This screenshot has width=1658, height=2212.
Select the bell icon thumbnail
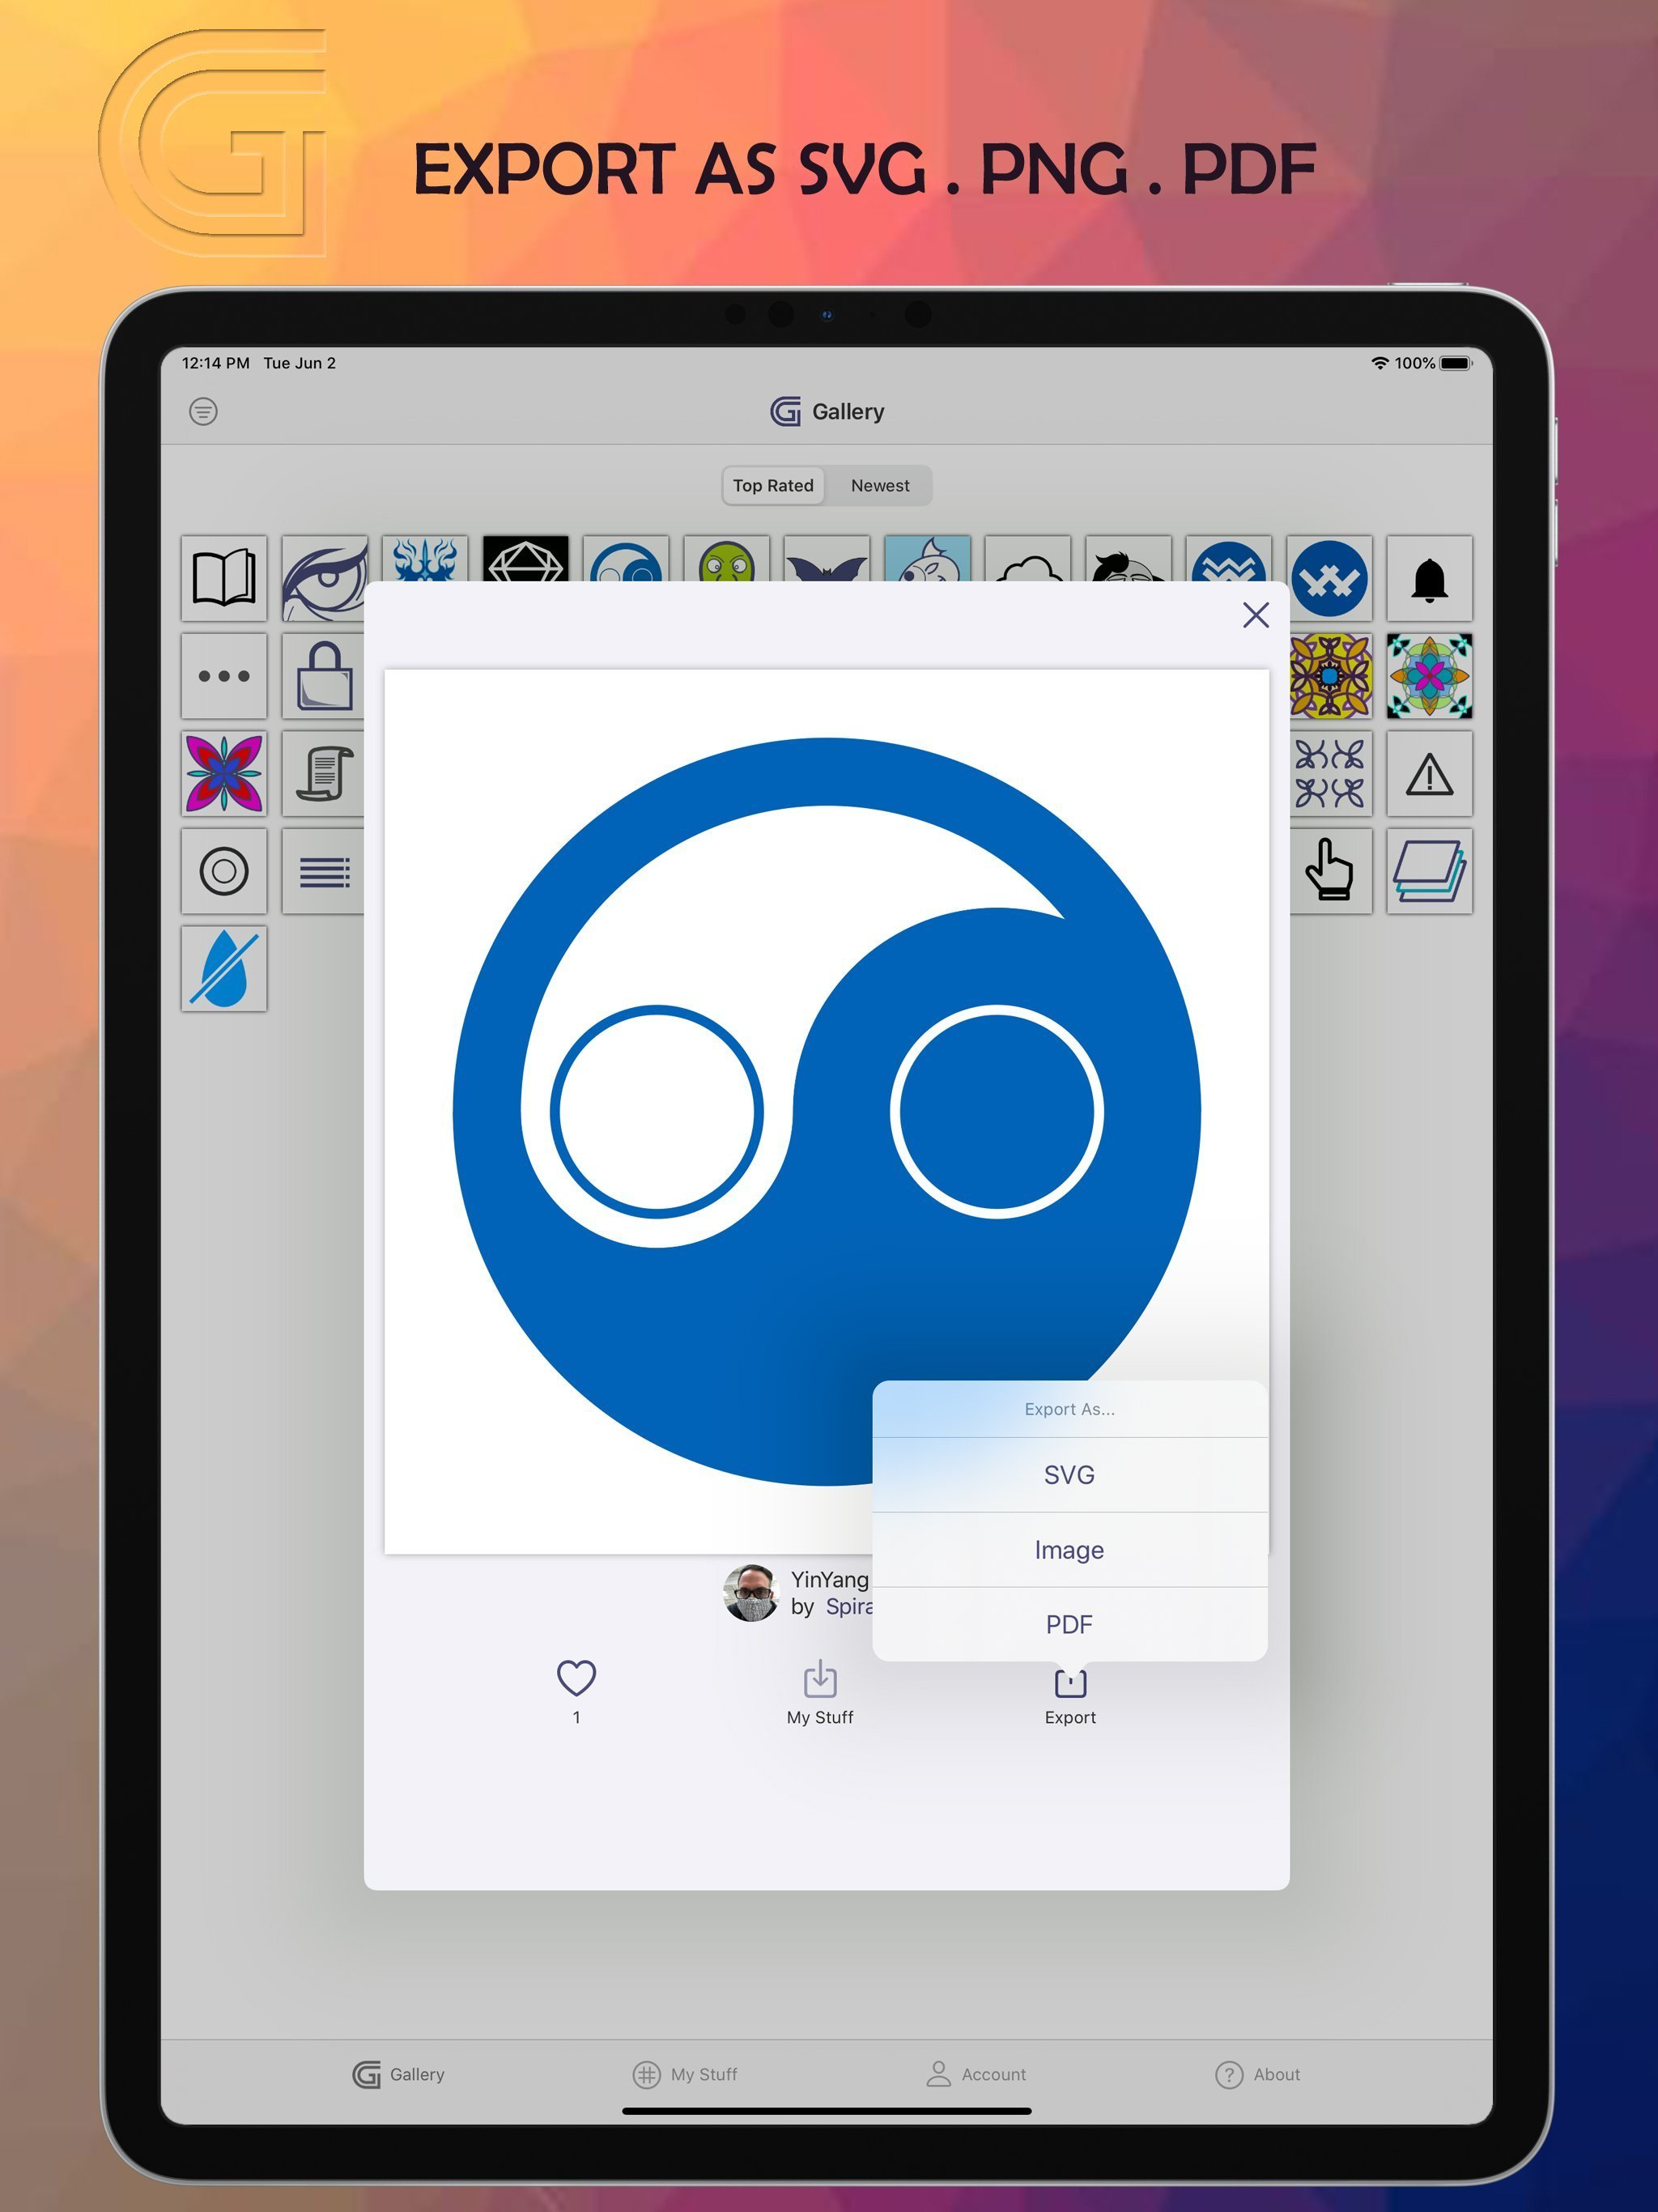1429,578
